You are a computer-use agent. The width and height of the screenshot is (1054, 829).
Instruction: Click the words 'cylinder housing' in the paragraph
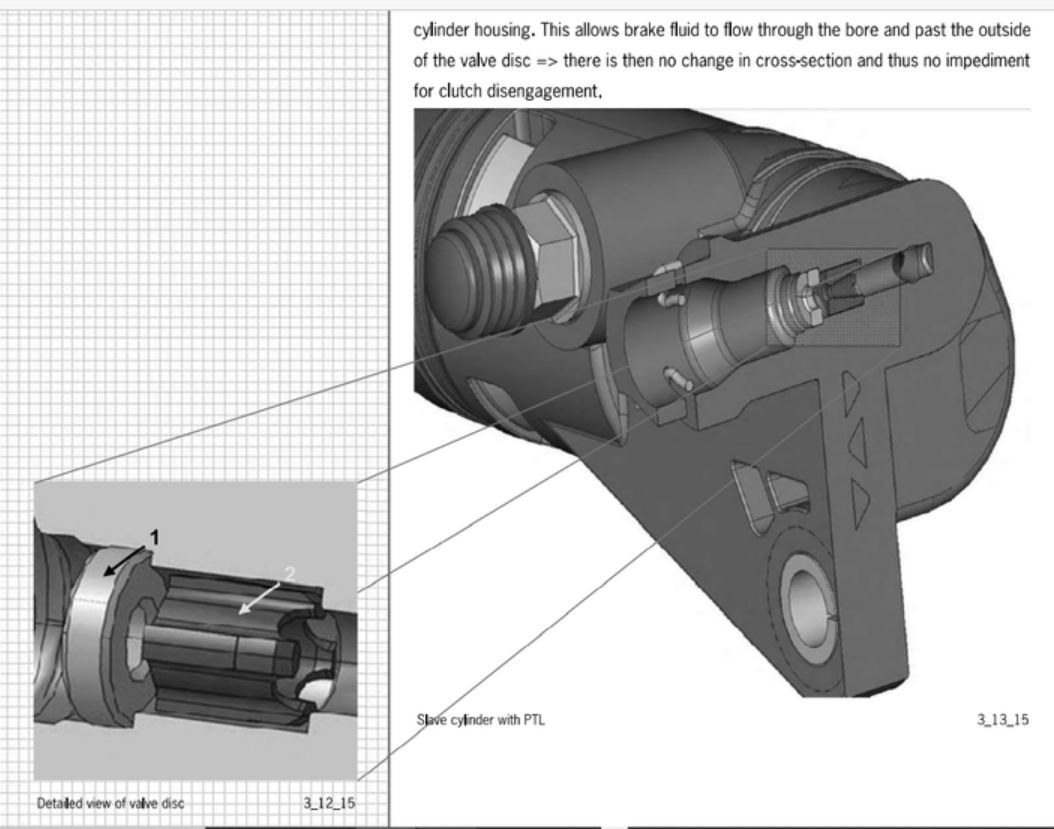pyautogui.click(x=459, y=31)
